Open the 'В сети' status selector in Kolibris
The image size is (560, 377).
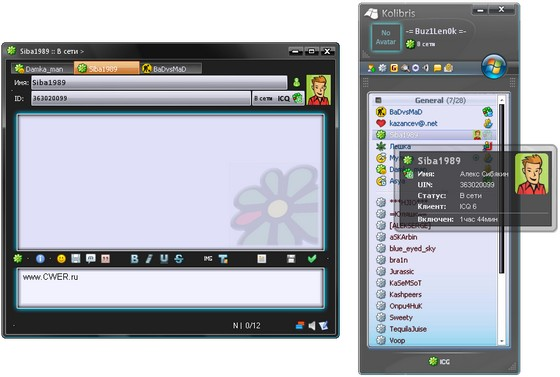pyautogui.click(x=421, y=44)
